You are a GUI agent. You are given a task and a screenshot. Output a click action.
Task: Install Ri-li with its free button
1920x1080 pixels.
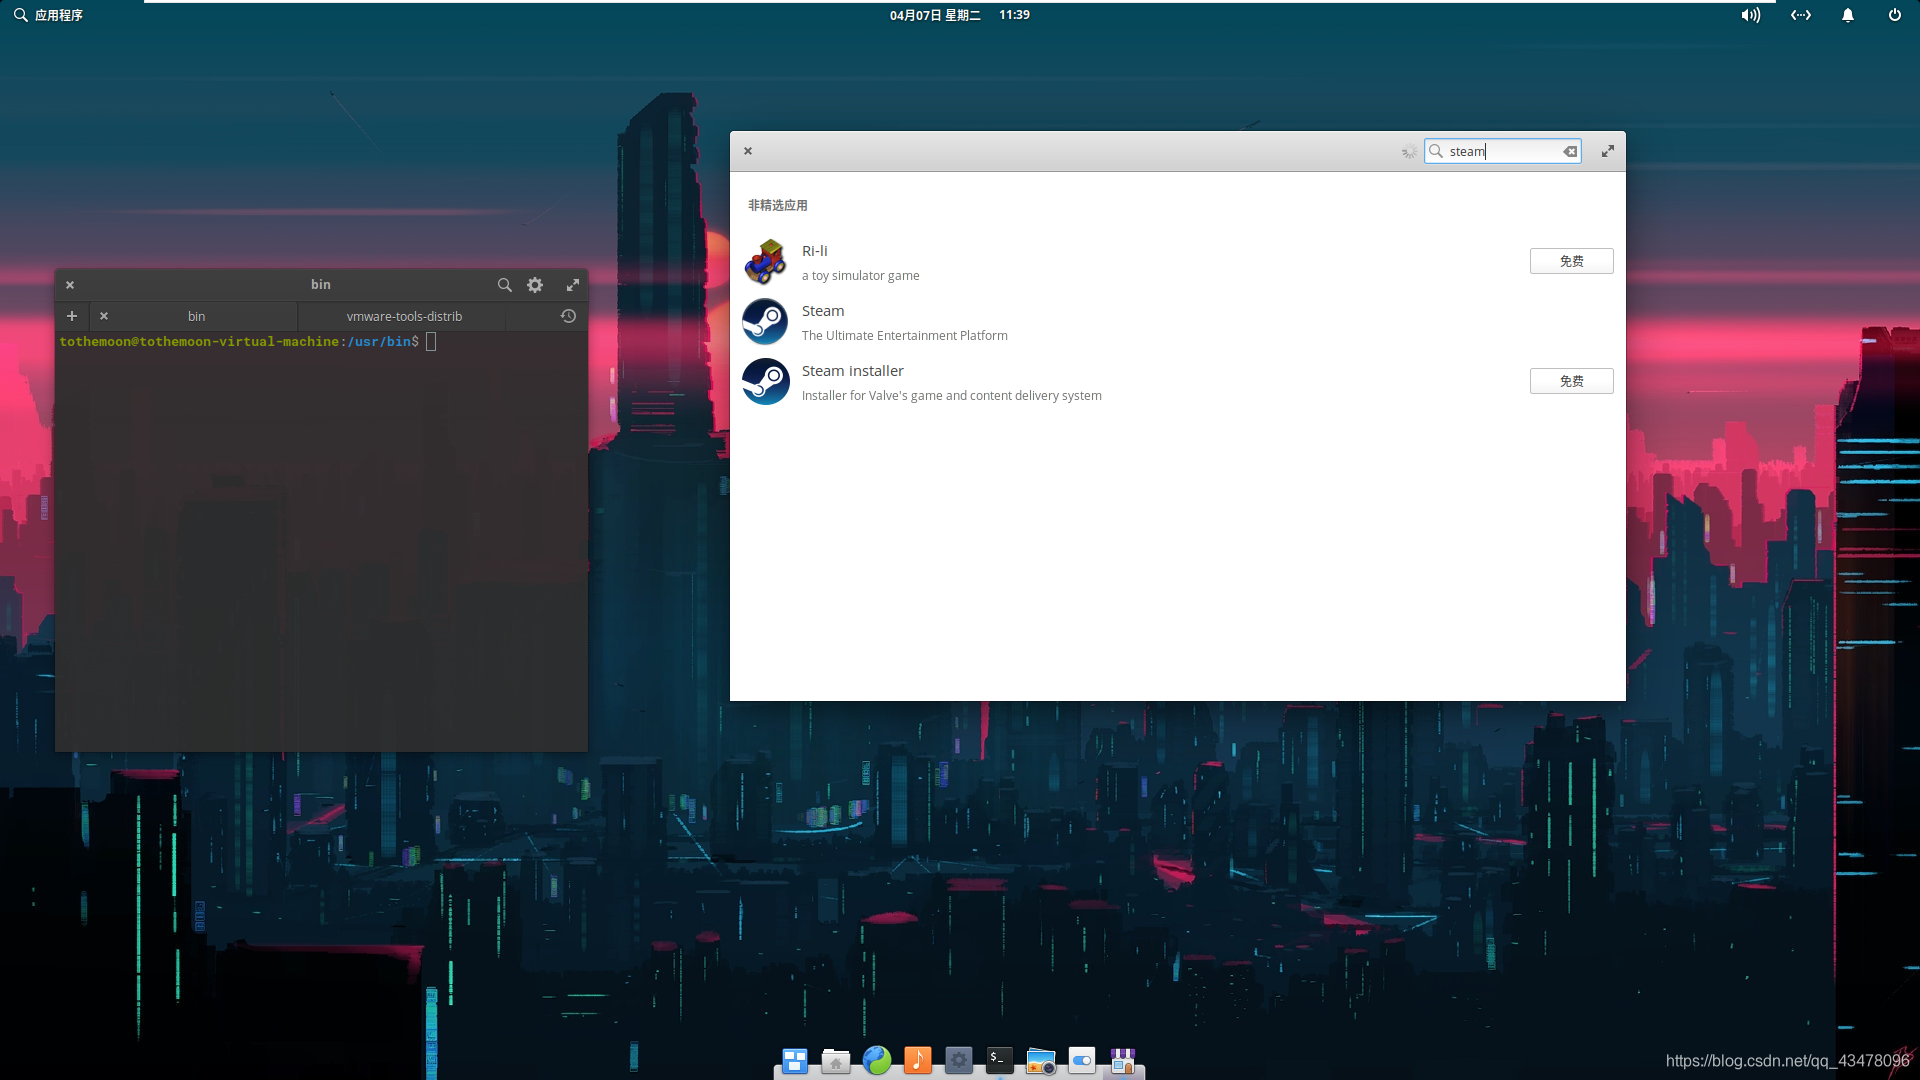point(1571,261)
